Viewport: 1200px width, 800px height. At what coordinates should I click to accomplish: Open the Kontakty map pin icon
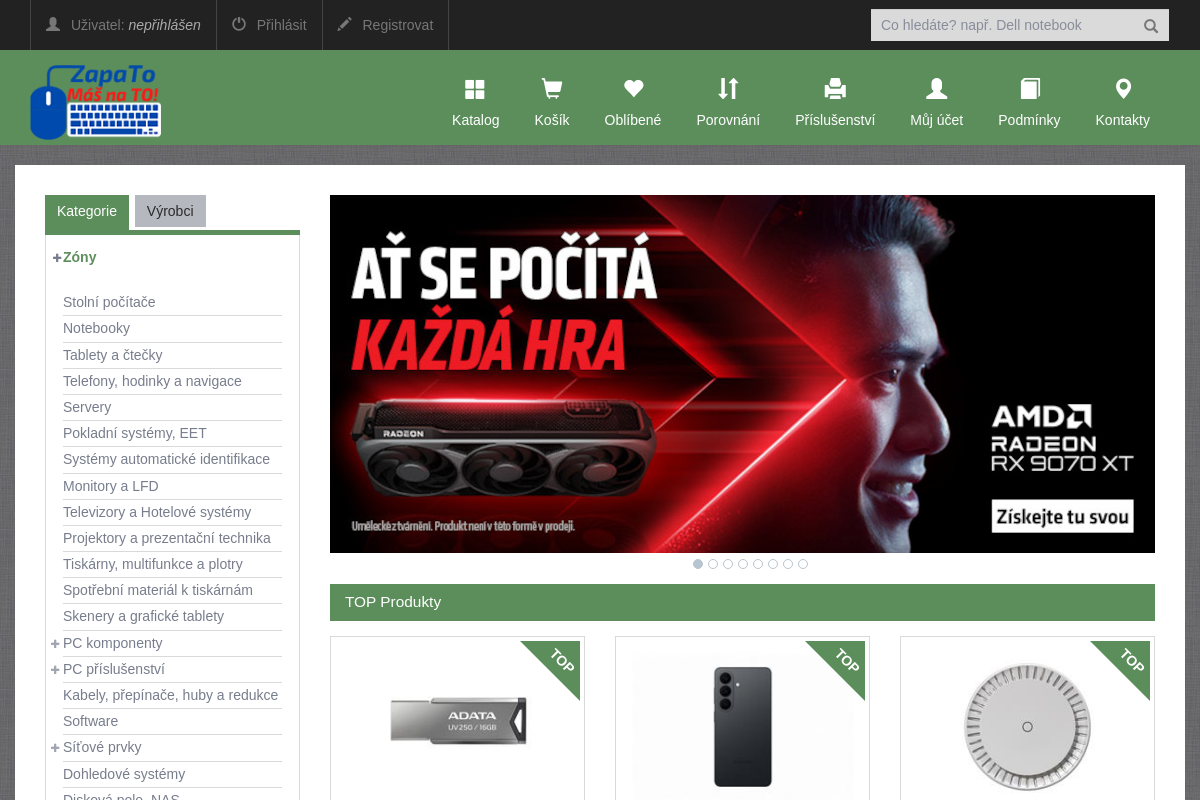(1123, 90)
